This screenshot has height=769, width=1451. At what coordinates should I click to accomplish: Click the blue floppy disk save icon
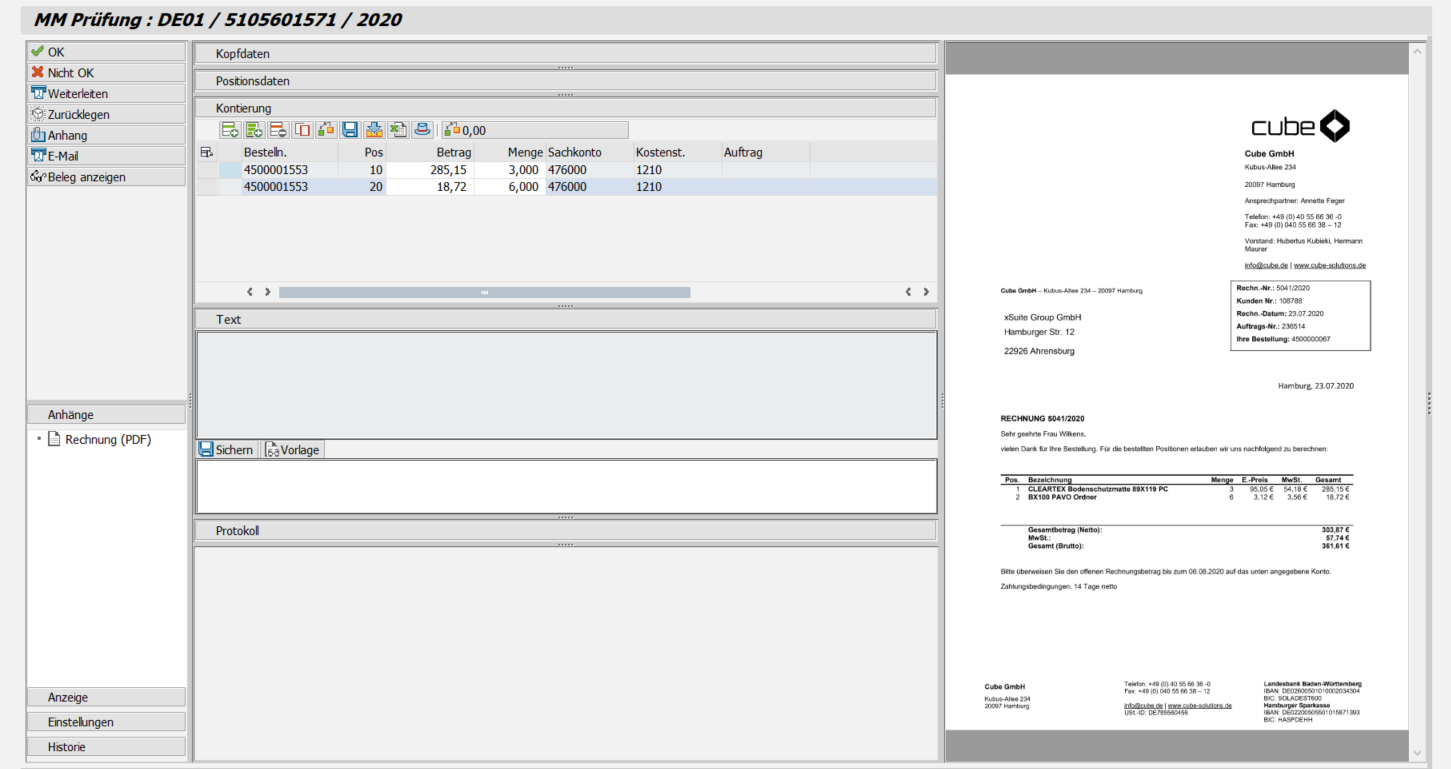(350, 130)
